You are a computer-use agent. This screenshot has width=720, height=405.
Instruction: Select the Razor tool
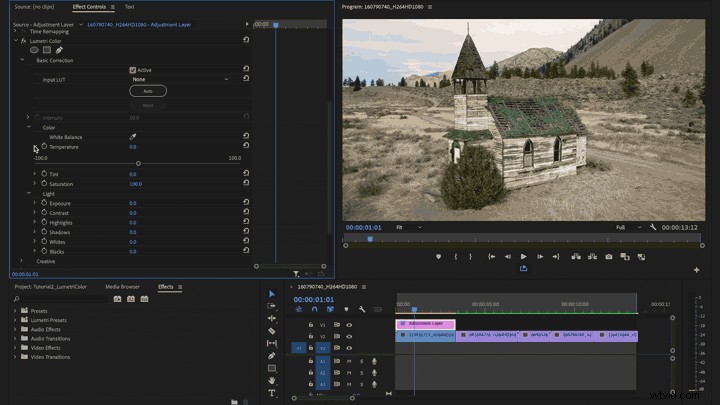pyautogui.click(x=272, y=331)
